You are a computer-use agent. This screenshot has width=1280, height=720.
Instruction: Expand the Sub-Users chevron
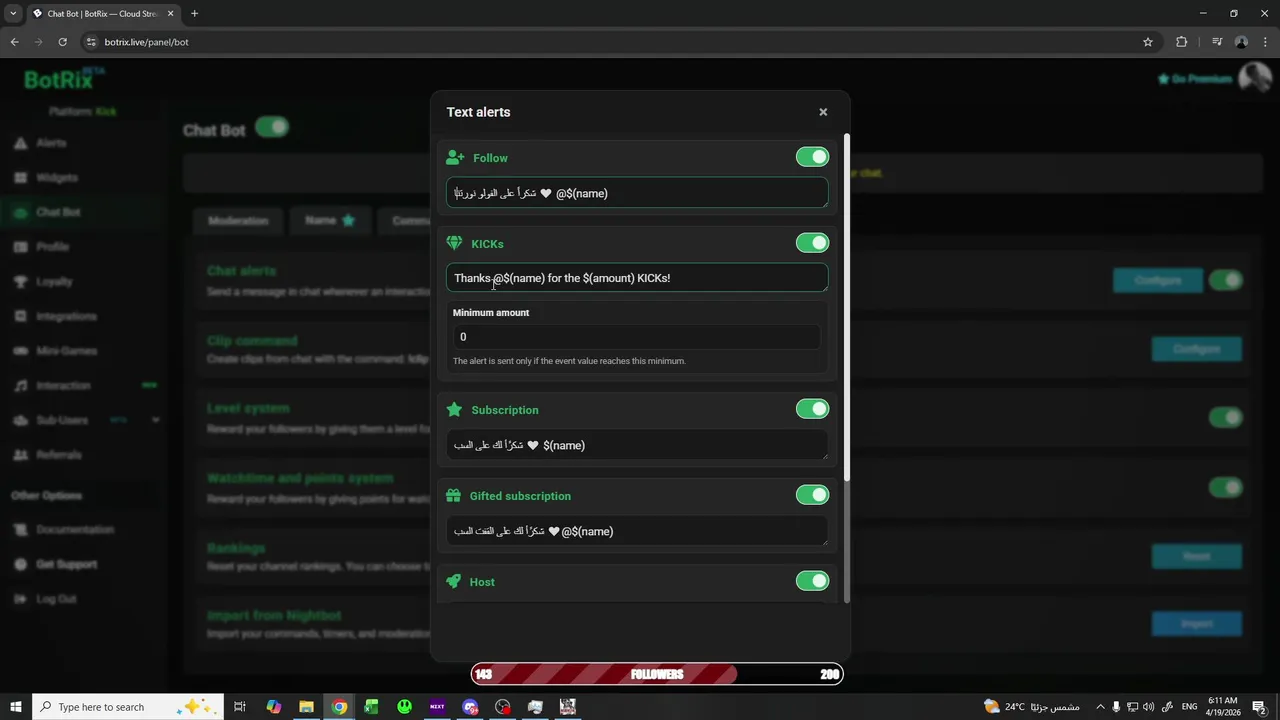pos(155,420)
